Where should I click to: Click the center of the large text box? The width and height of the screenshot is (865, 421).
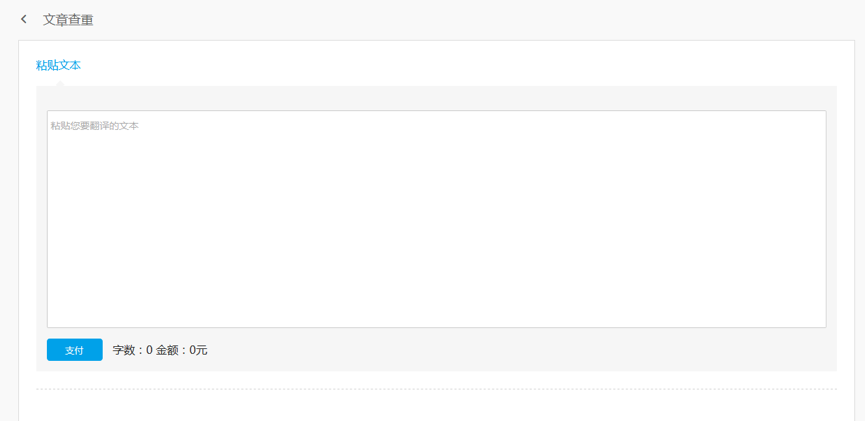[436, 218]
